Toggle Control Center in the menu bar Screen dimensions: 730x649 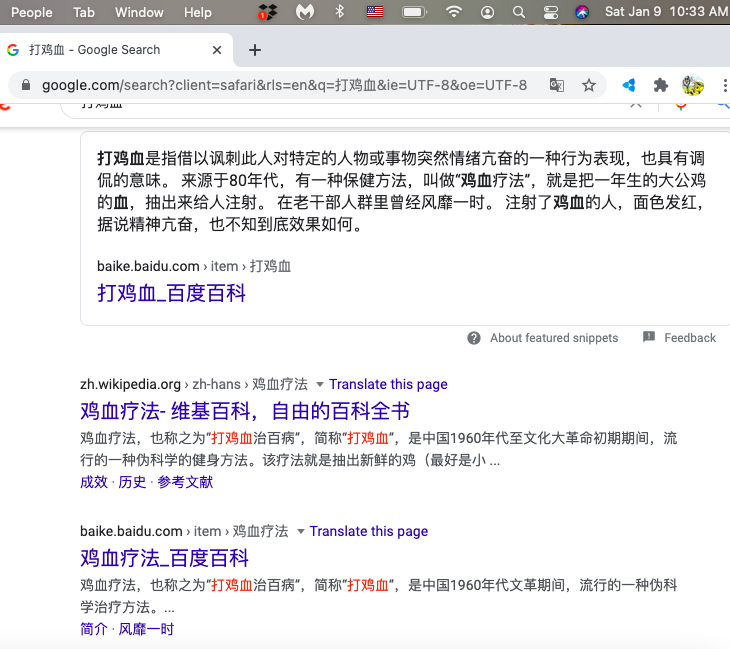[x=550, y=12]
